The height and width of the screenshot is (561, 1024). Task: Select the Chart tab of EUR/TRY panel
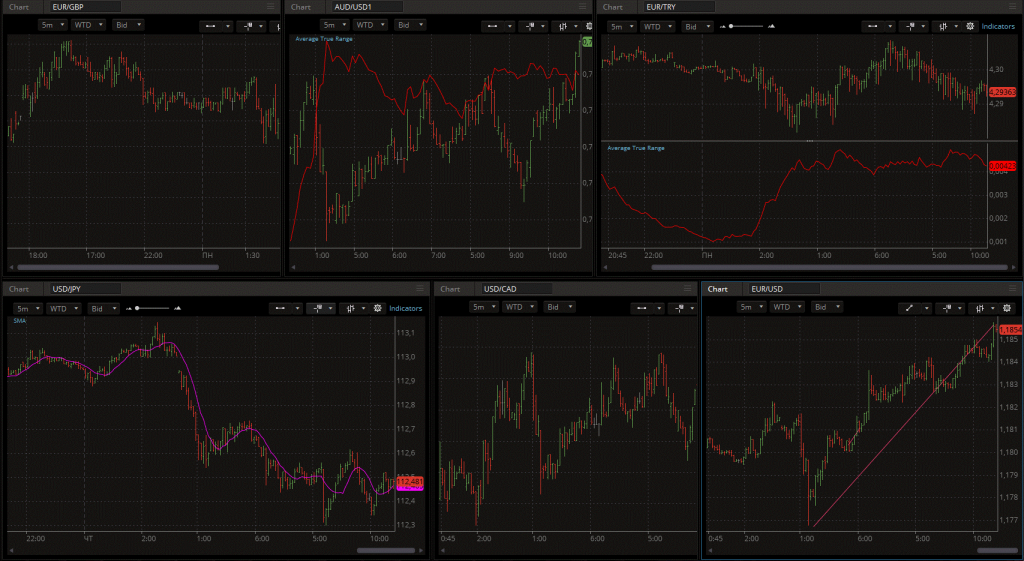(x=613, y=7)
